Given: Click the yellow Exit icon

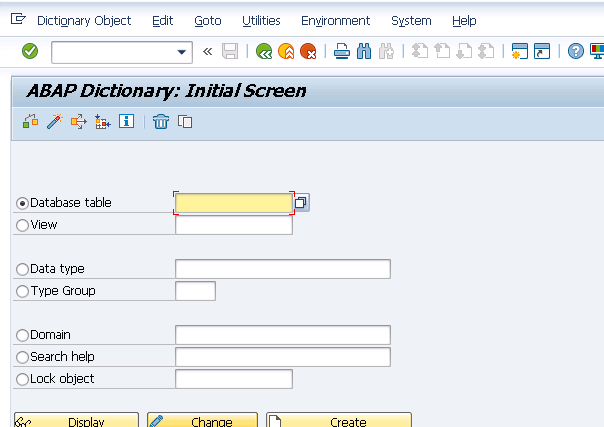Looking at the screenshot, I should (286, 51).
